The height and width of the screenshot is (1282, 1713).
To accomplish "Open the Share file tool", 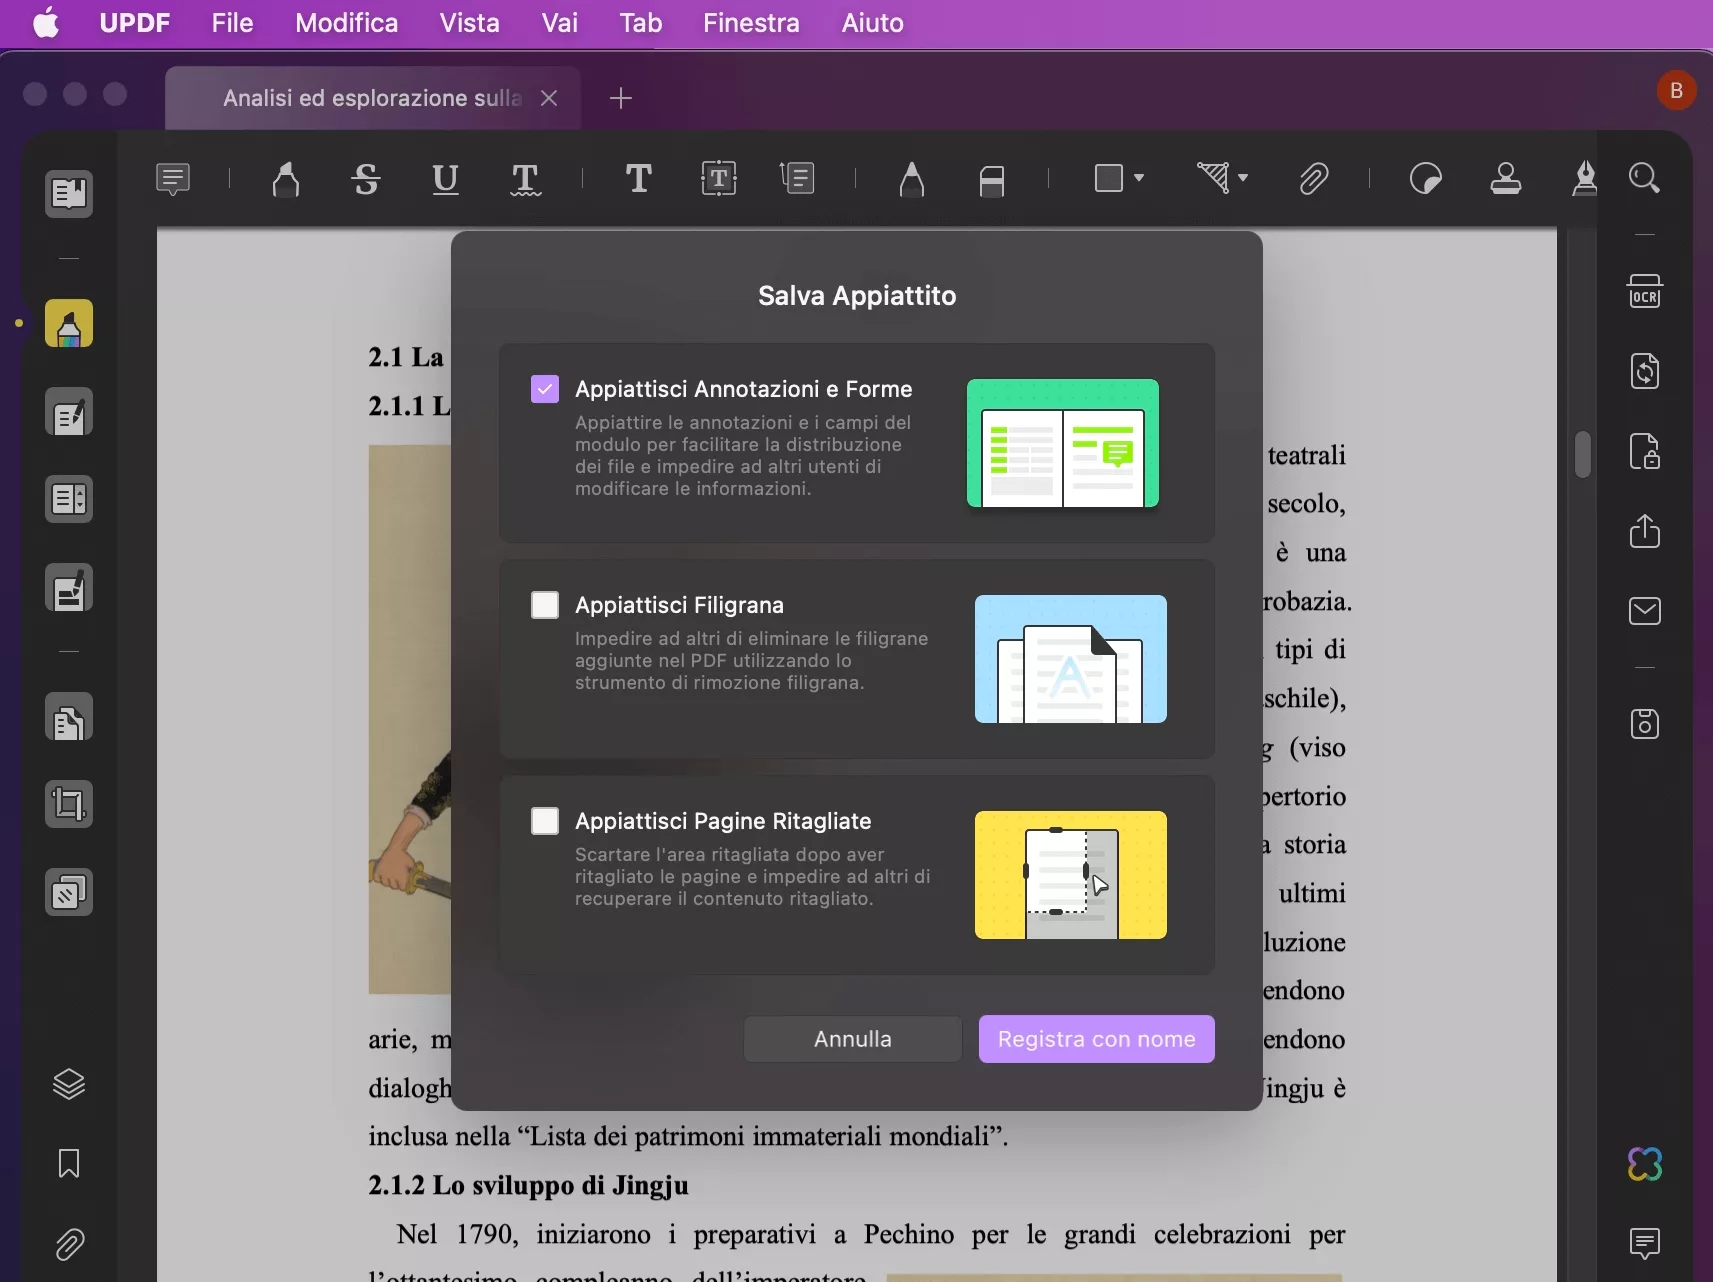I will (1645, 530).
